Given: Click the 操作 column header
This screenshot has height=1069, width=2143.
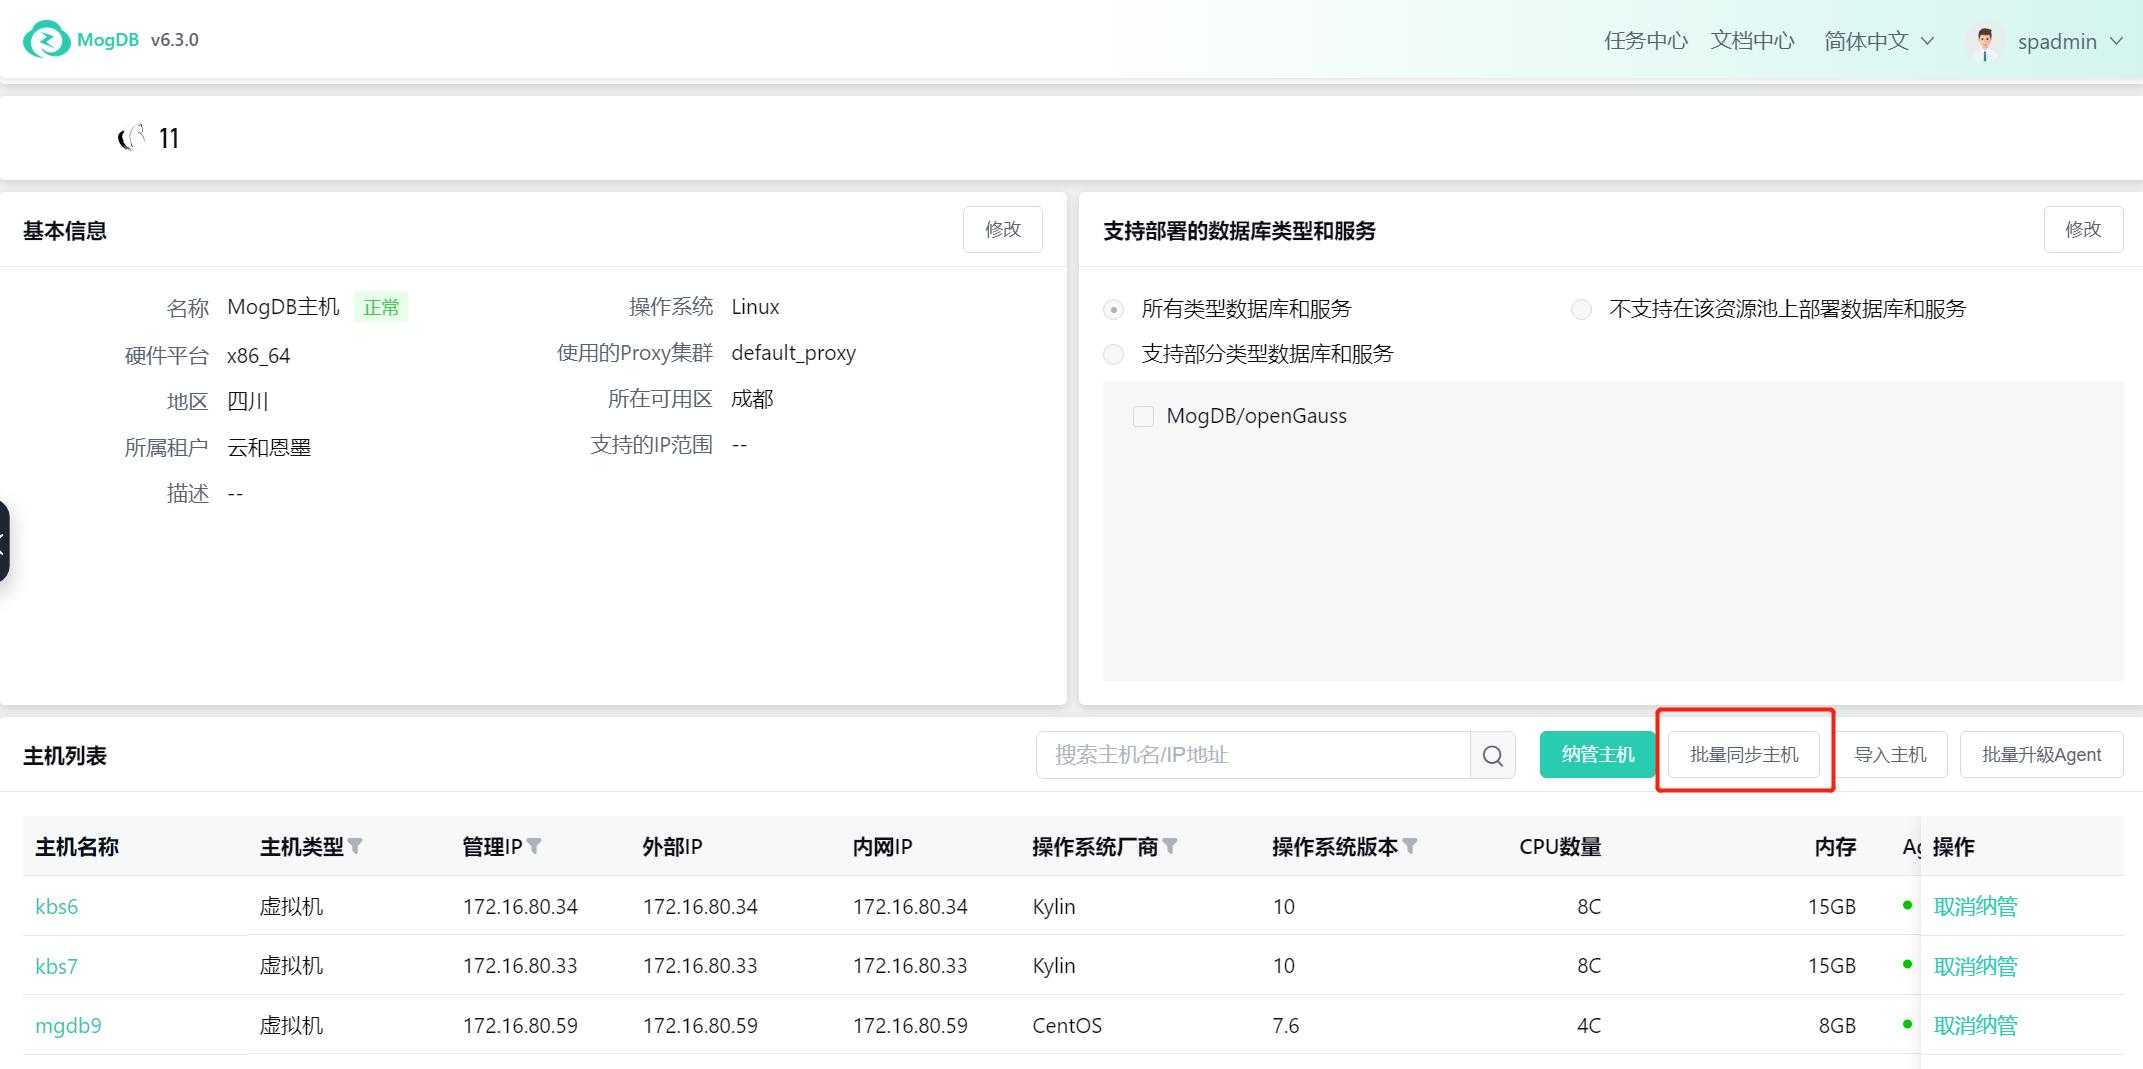Looking at the screenshot, I should coord(1953,847).
